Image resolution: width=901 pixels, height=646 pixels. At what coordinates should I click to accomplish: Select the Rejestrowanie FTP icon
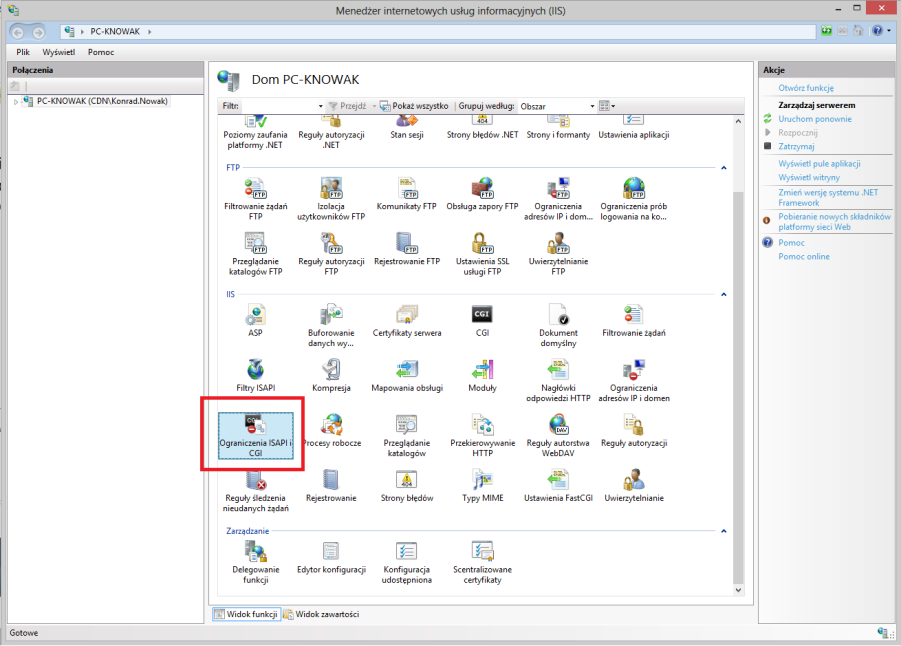pos(407,249)
